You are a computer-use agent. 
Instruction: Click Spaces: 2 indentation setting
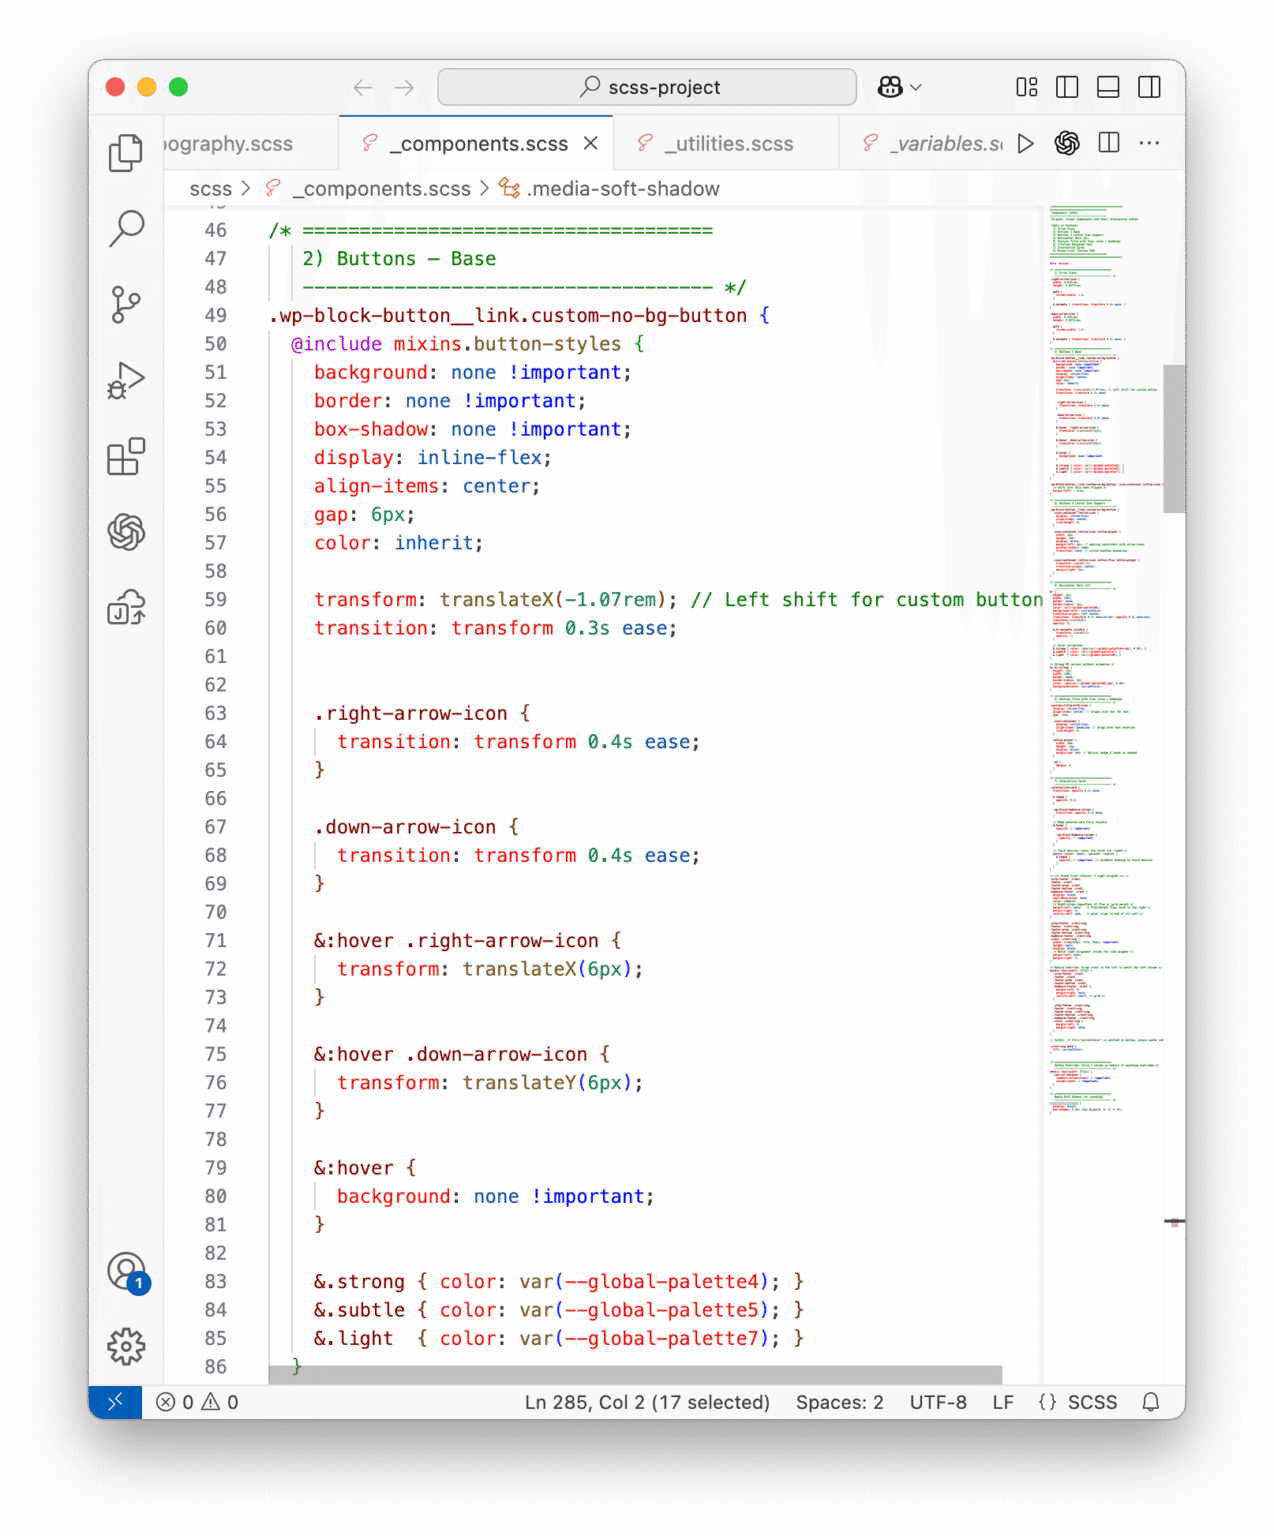(x=839, y=1402)
